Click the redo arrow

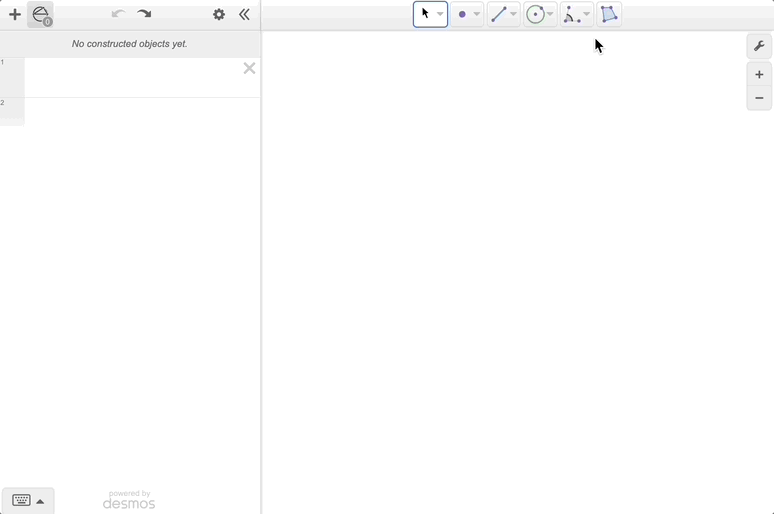145,14
